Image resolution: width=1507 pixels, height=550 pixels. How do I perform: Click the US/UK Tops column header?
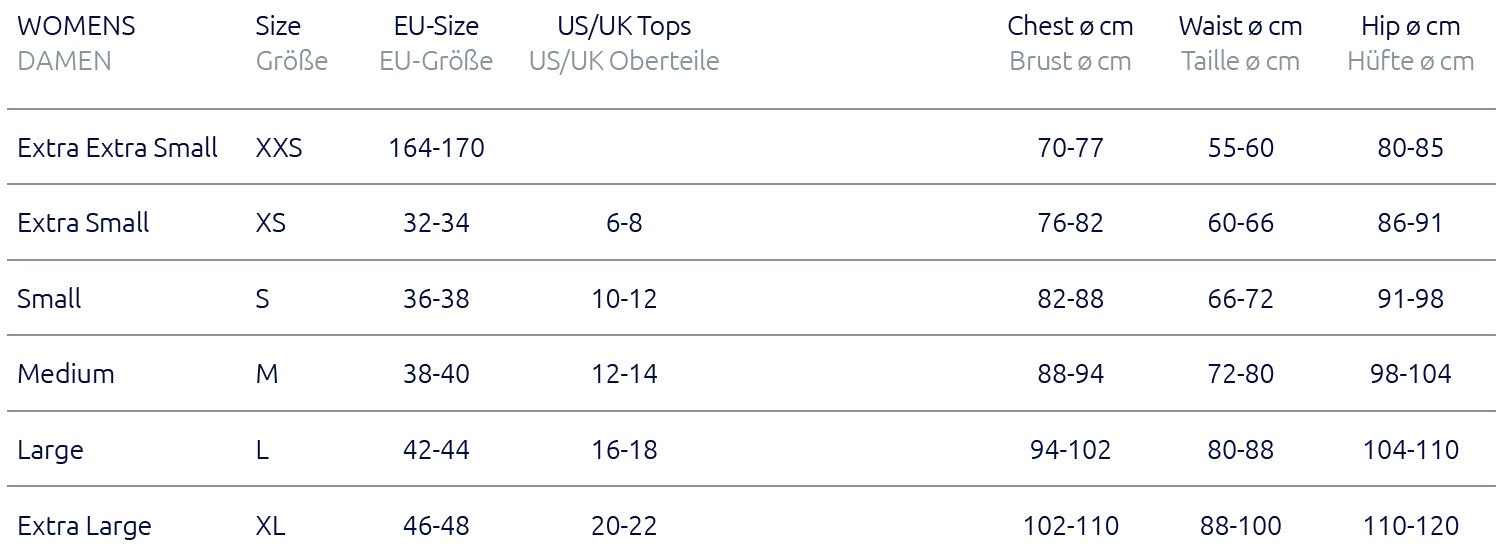(x=624, y=26)
